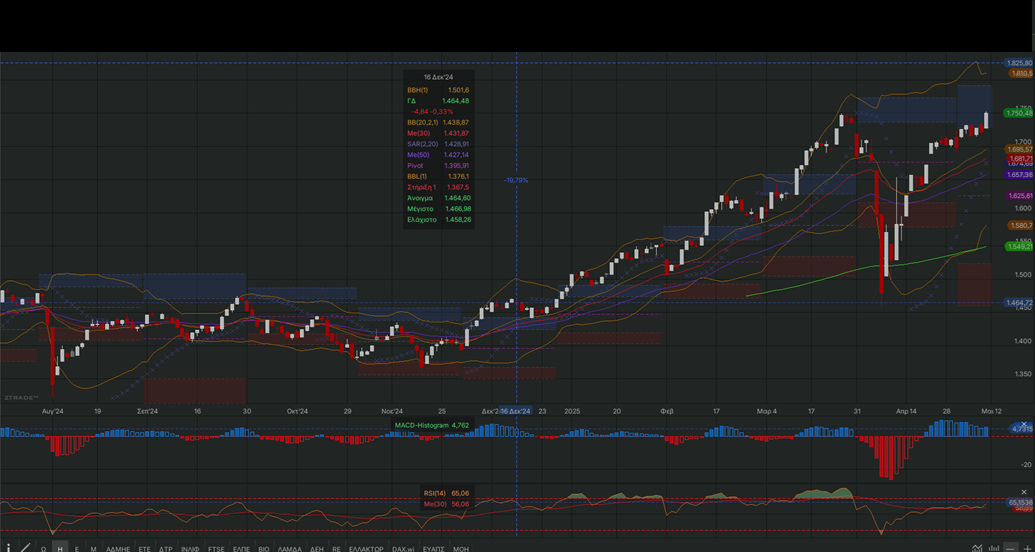Screen dimensions: 1035x552
Task: Click the purple 1.657,36 price label
Action: [x=1019, y=174]
